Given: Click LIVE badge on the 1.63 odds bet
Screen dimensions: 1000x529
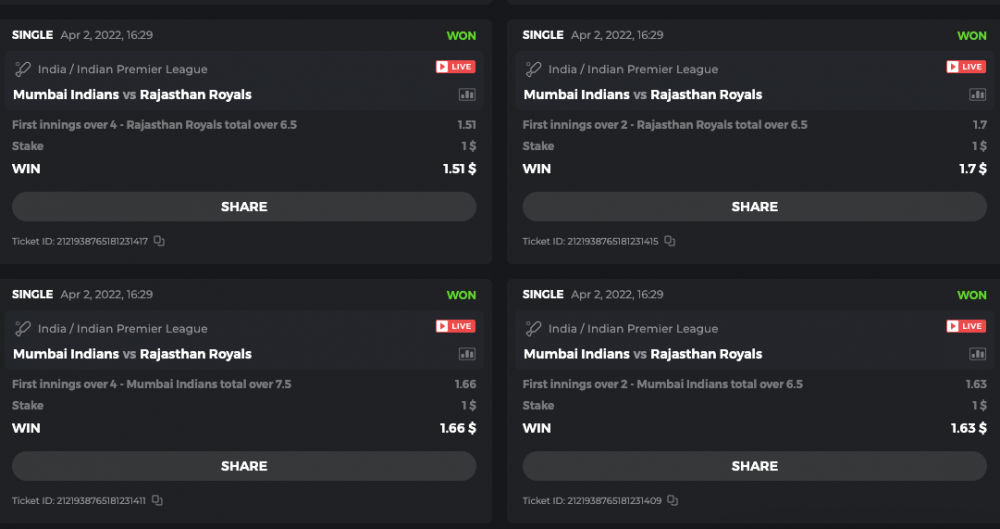Looking at the screenshot, I should (966, 326).
